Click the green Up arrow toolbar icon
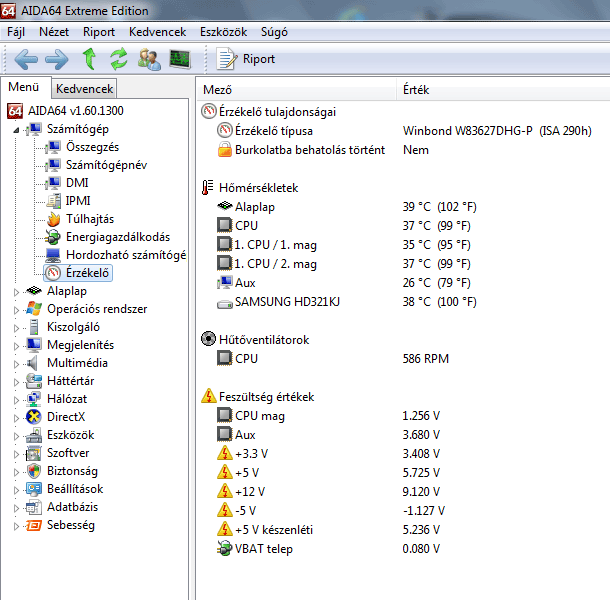This screenshot has height=600, width=610. click(x=89, y=59)
